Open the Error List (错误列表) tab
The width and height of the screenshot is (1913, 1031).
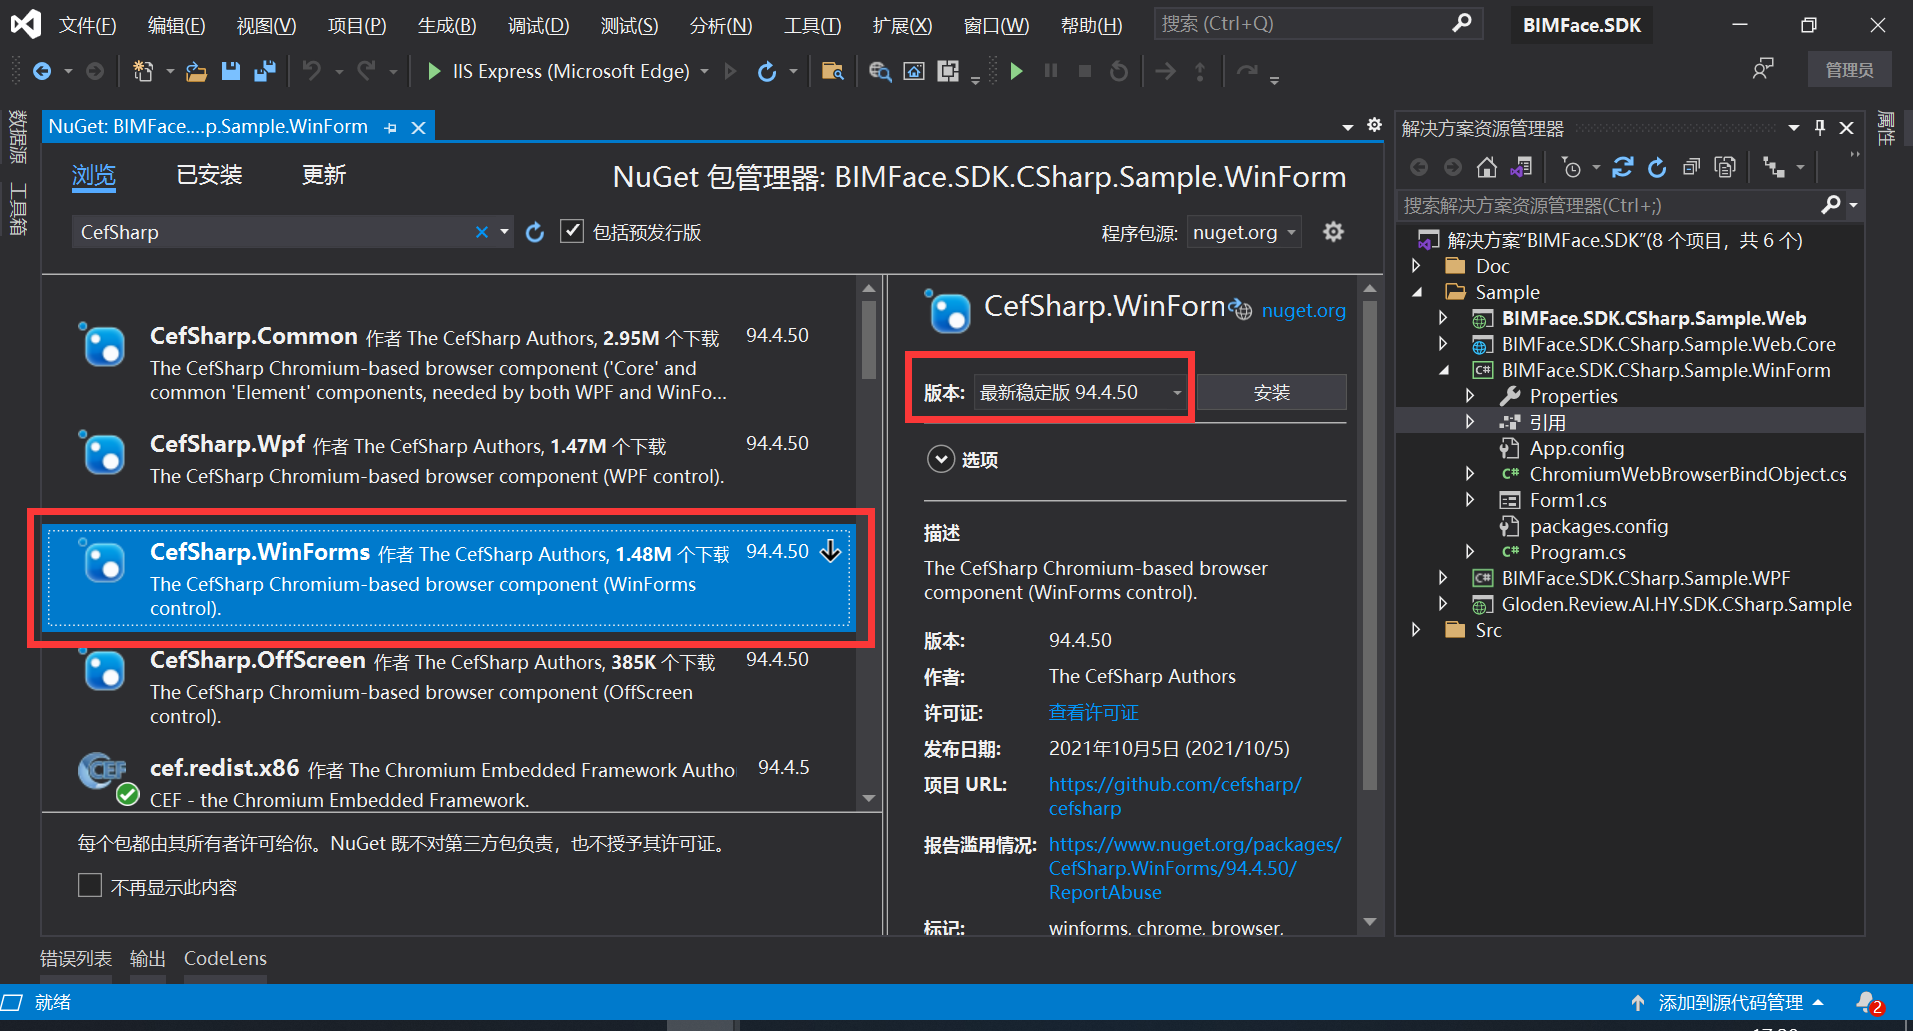(x=76, y=958)
